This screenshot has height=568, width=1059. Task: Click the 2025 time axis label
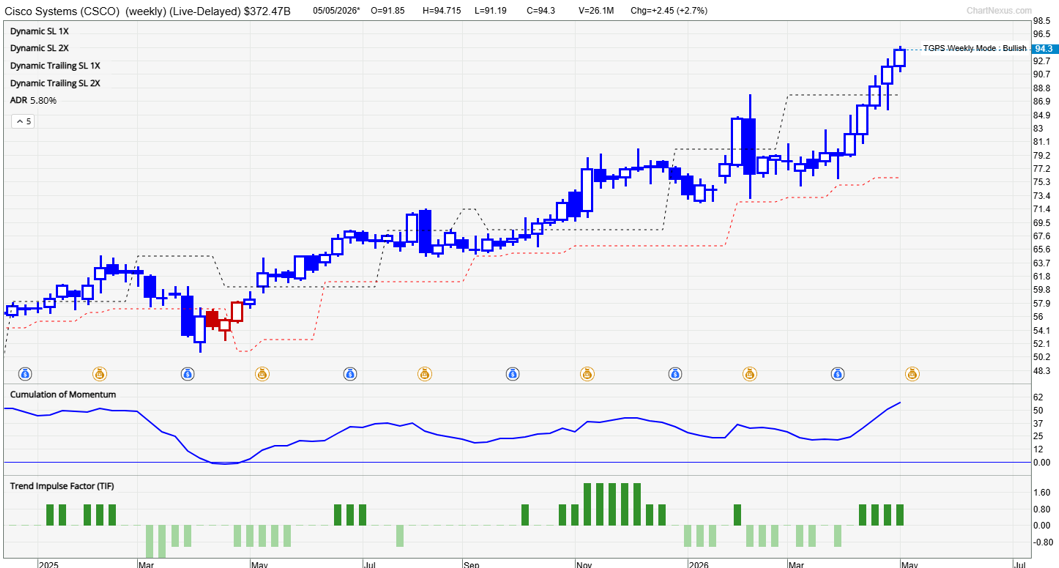click(49, 564)
